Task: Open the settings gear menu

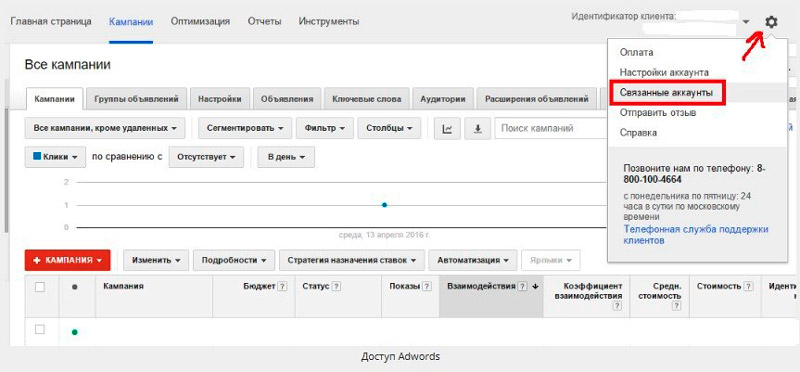Action: (771, 22)
